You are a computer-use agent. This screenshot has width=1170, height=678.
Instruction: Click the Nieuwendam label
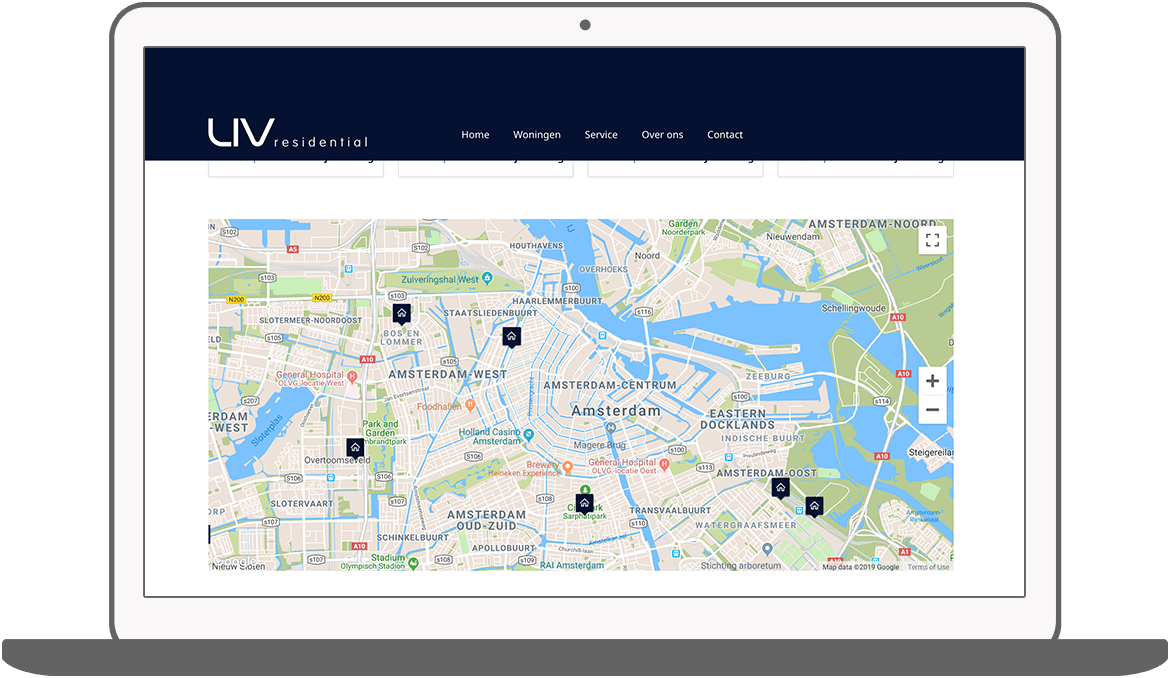792,236
